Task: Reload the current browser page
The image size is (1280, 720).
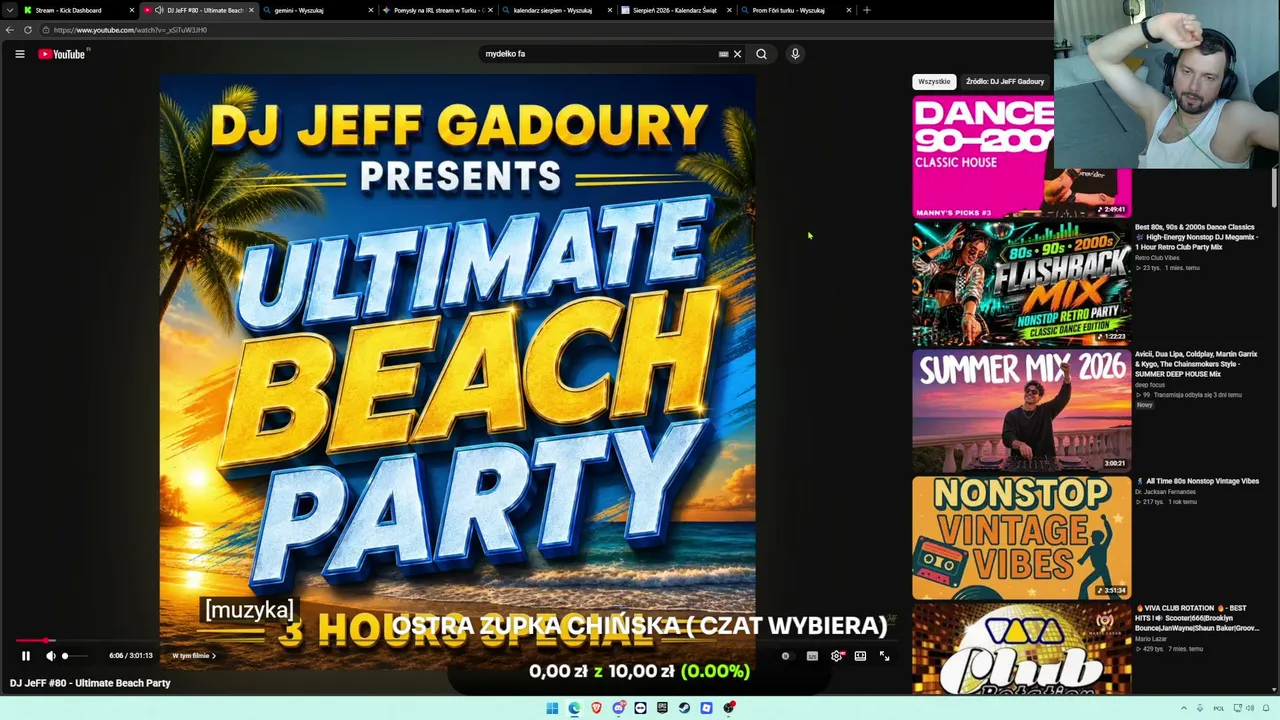Action: coord(28,30)
